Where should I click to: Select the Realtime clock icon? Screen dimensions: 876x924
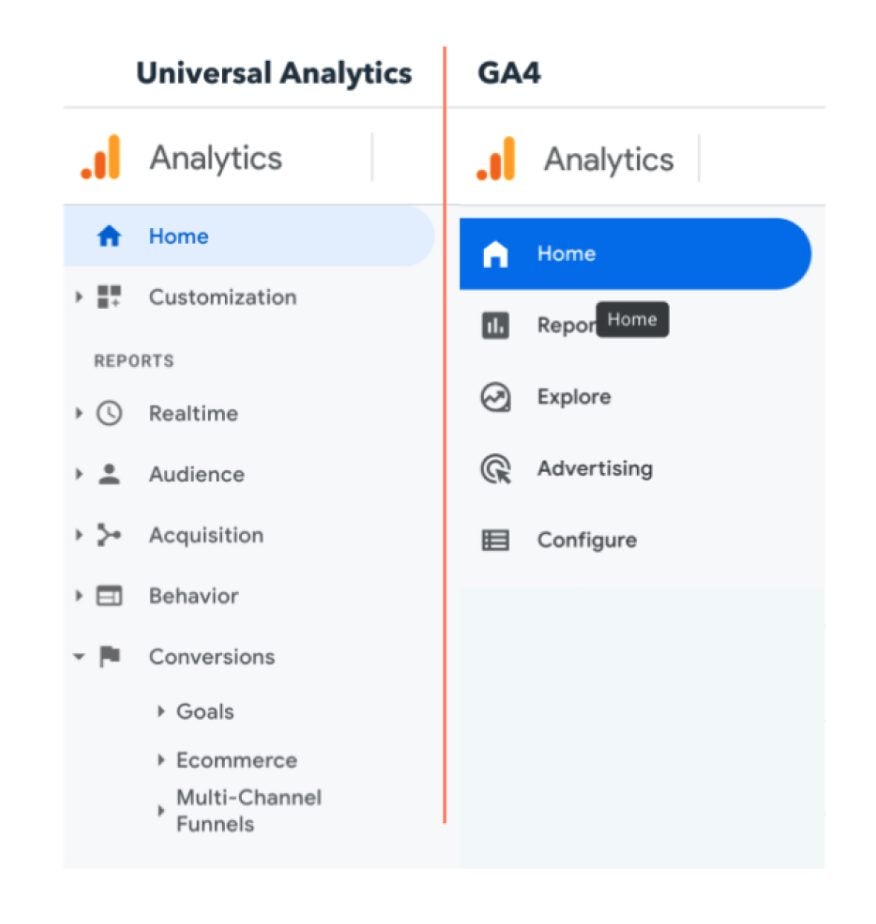[110, 413]
